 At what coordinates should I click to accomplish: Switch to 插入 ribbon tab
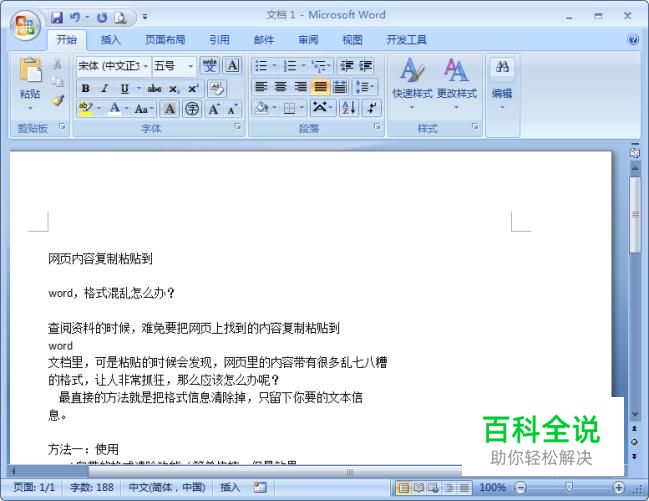(111, 40)
